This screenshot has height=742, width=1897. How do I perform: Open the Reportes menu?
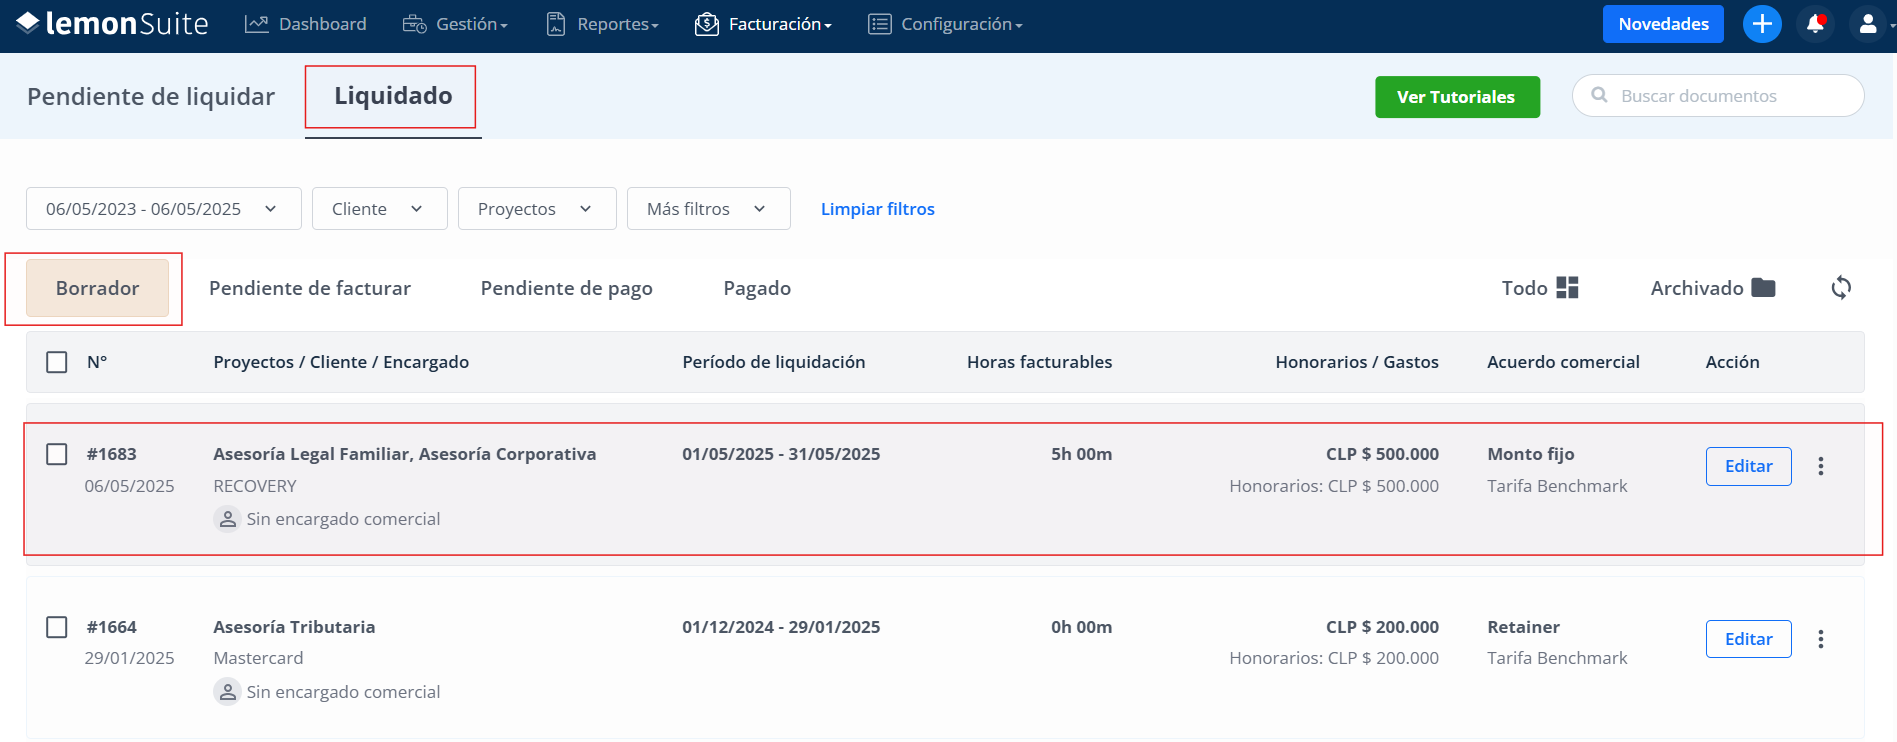click(602, 24)
